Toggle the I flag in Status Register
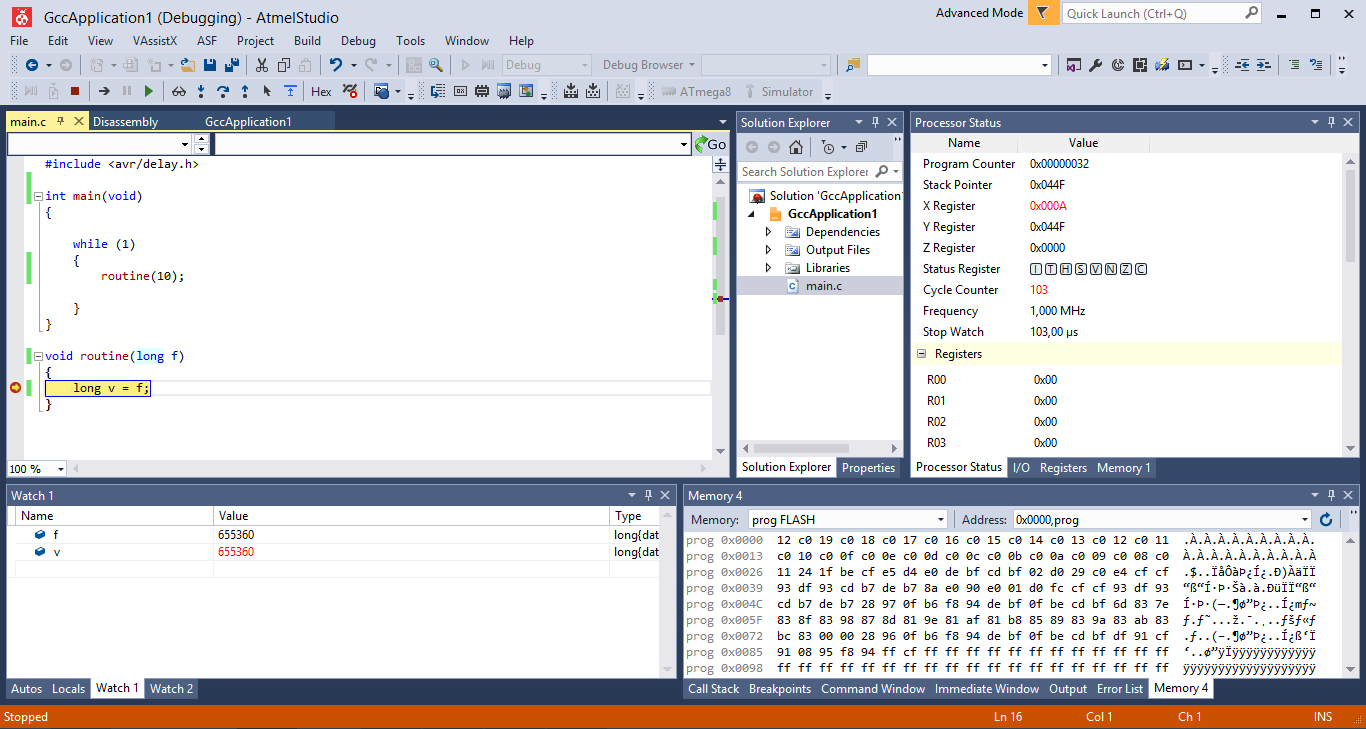The width and height of the screenshot is (1366, 729). [1036, 269]
